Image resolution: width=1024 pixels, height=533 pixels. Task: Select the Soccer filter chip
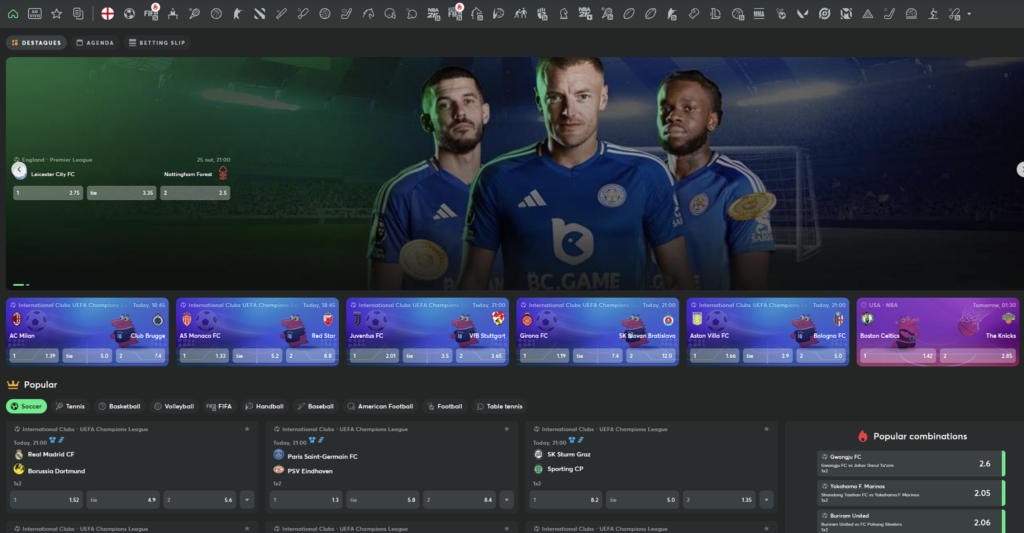point(27,406)
